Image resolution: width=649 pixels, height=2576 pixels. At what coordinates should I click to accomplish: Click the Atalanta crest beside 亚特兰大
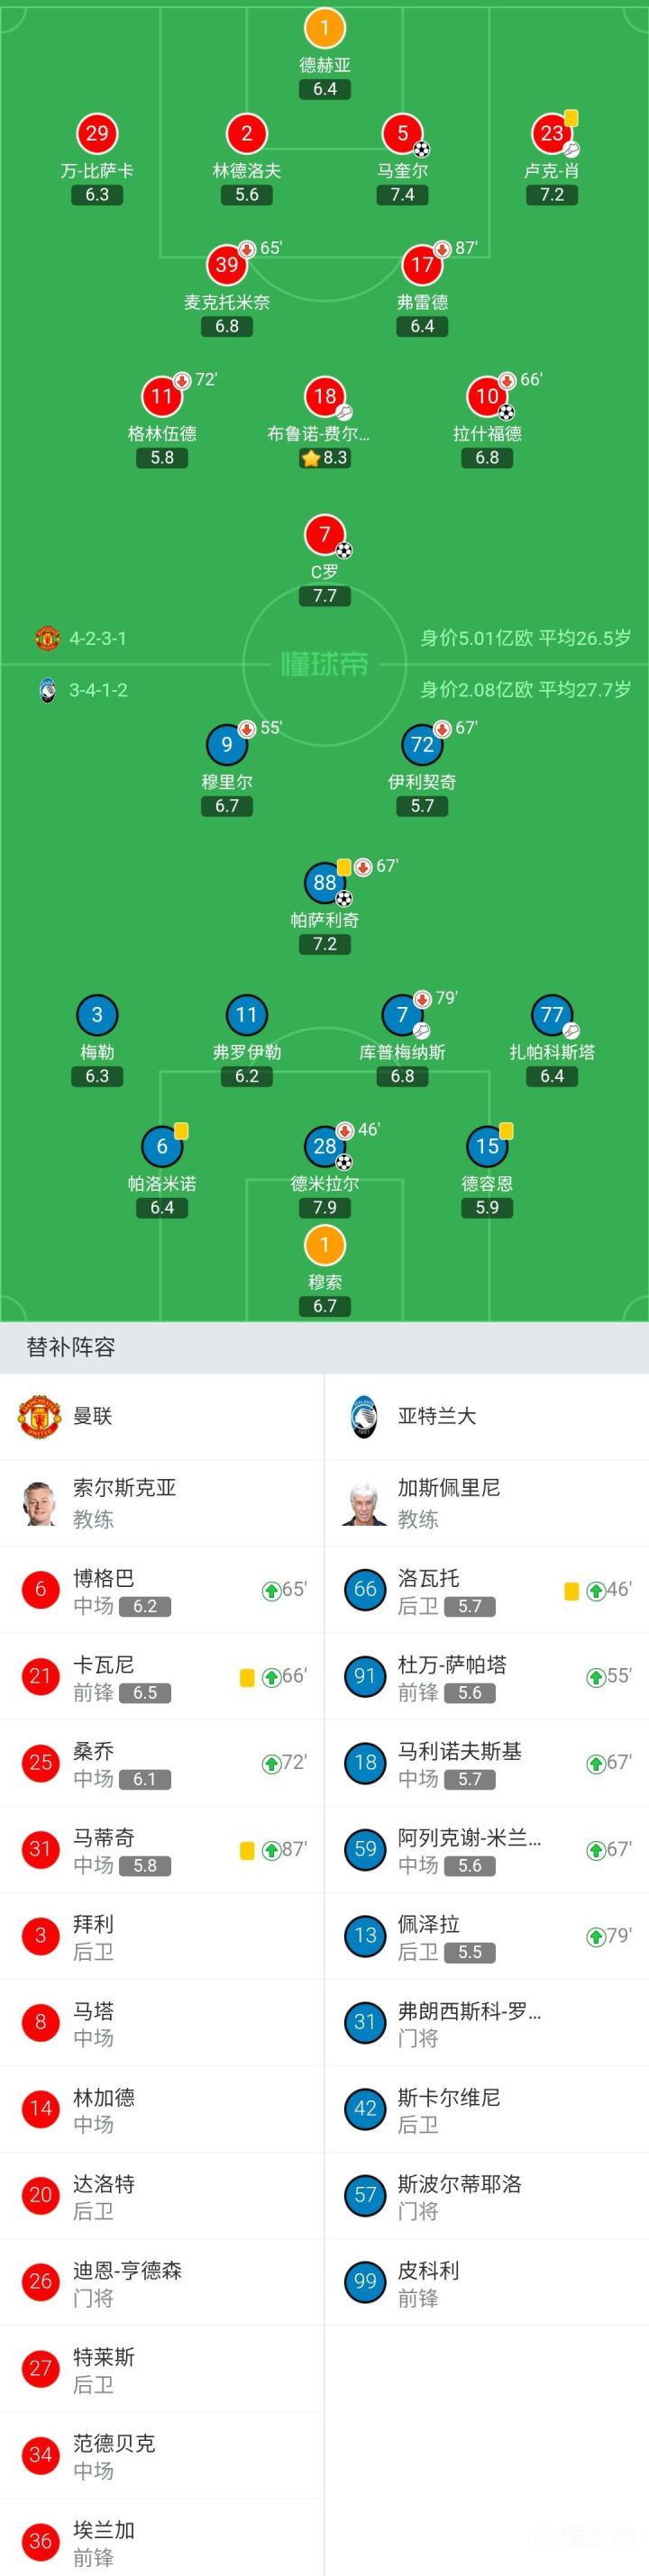click(x=363, y=1416)
